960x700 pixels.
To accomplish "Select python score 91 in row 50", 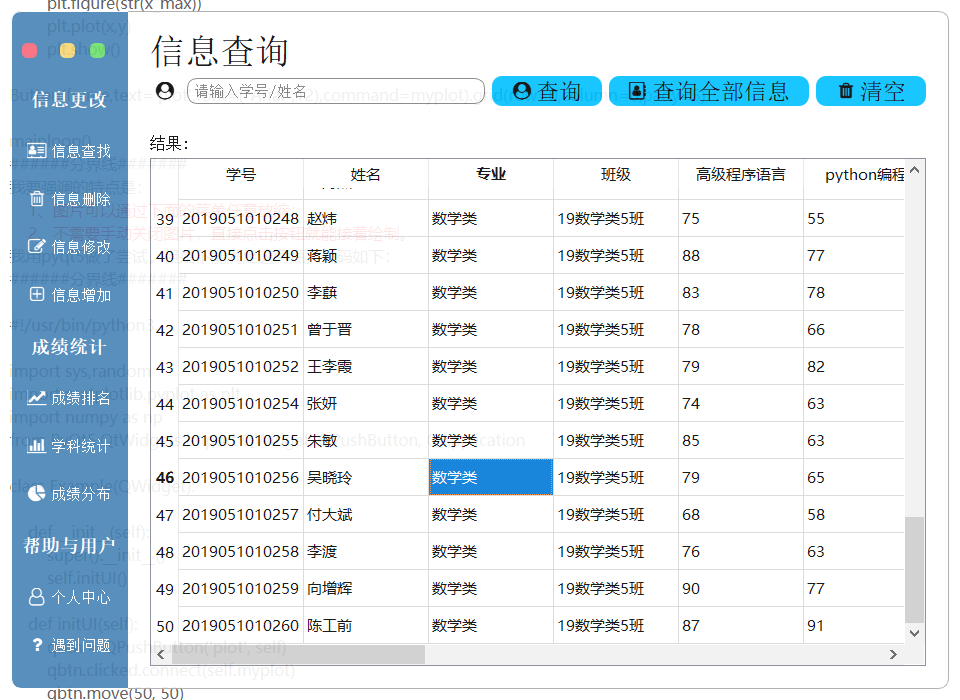I will [854, 626].
